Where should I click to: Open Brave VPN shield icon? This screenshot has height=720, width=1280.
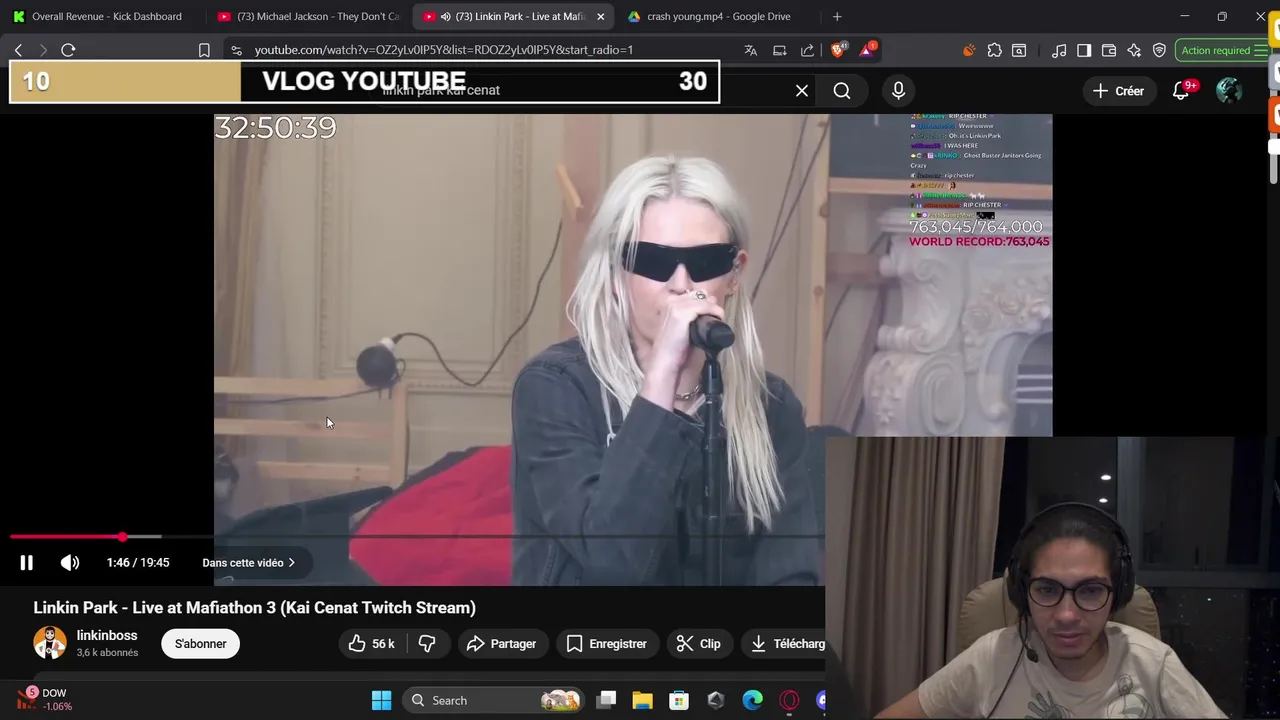click(1159, 50)
